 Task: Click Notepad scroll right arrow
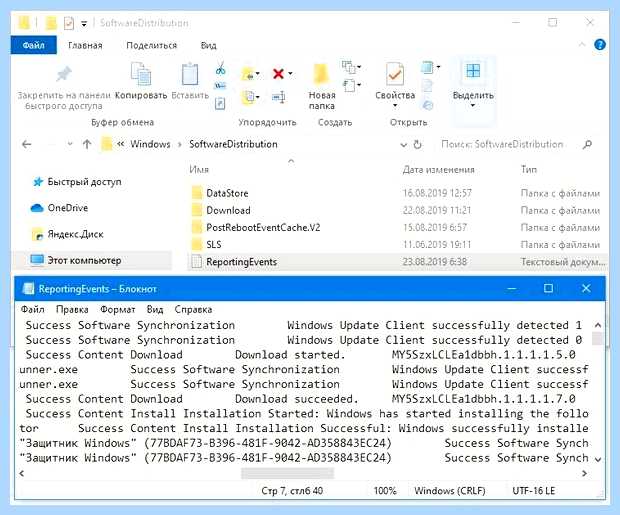[584, 473]
